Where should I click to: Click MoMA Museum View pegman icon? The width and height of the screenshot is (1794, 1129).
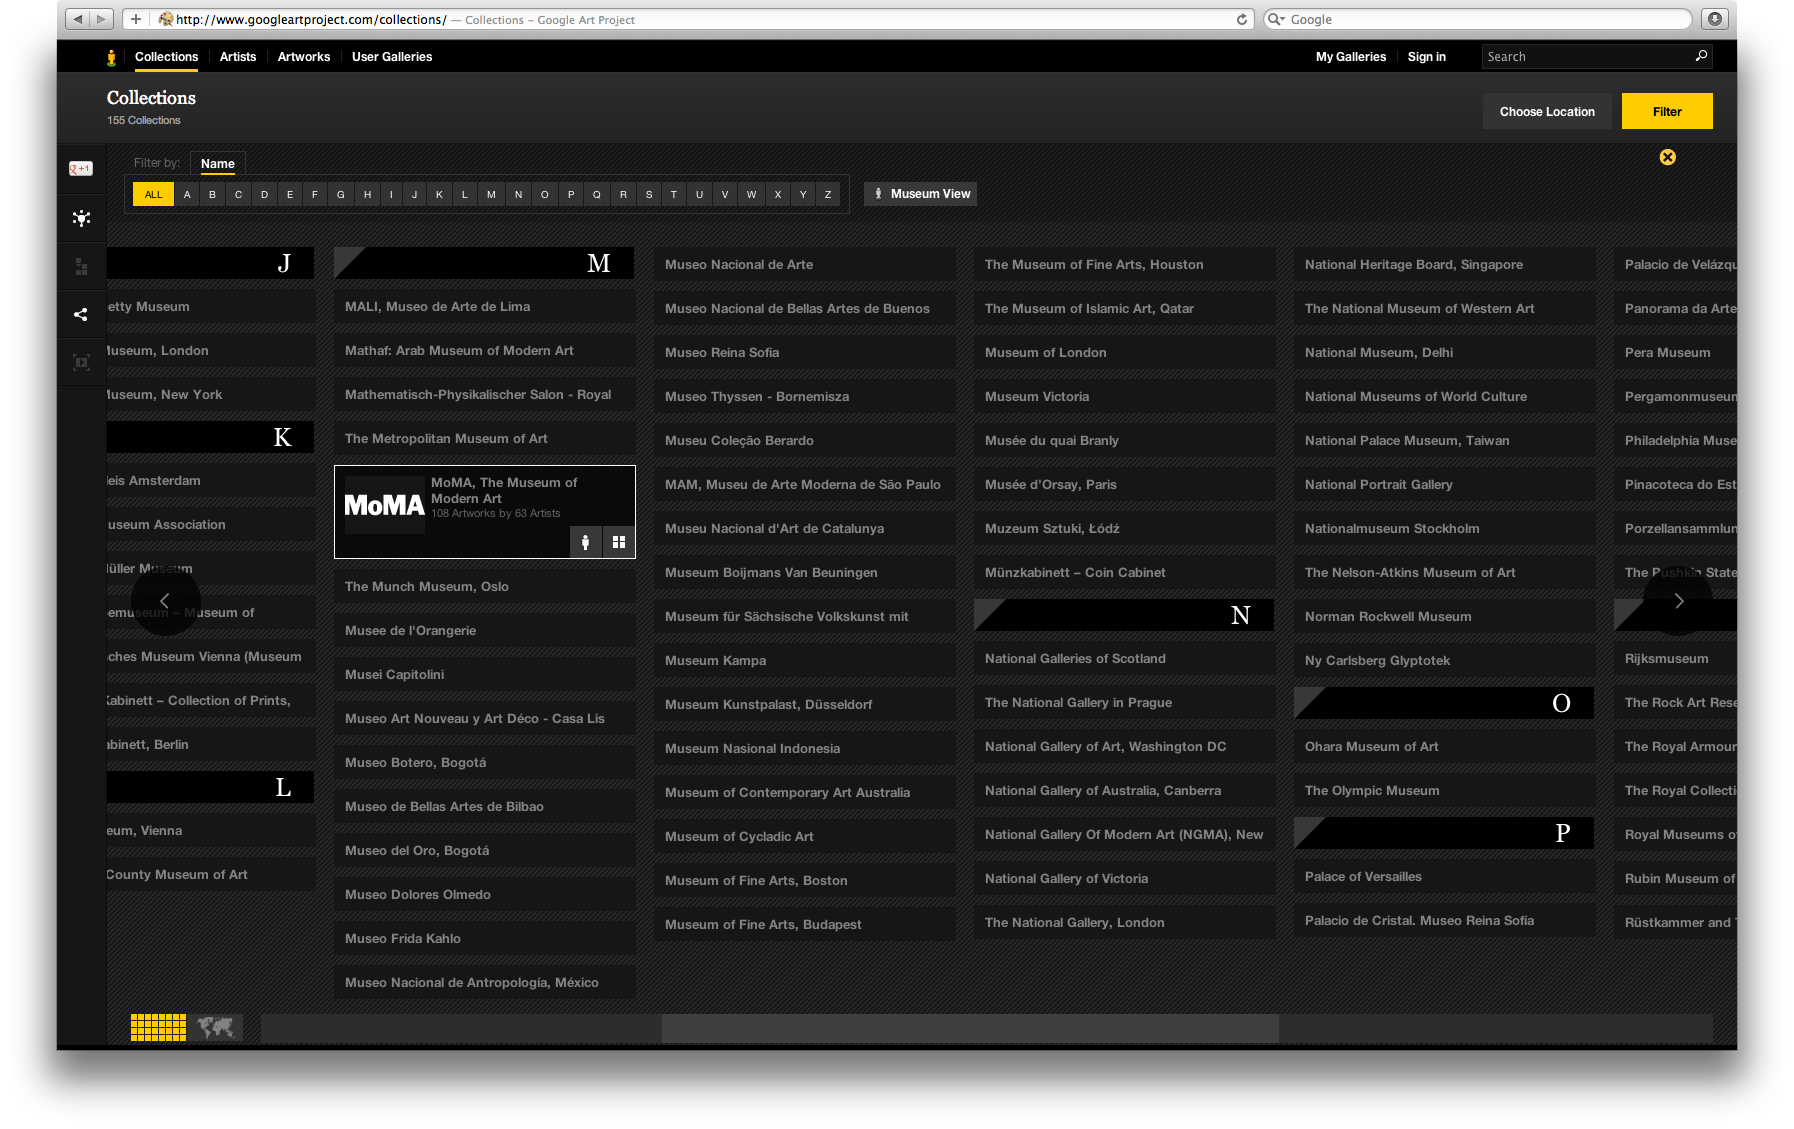(x=586, y=542)
